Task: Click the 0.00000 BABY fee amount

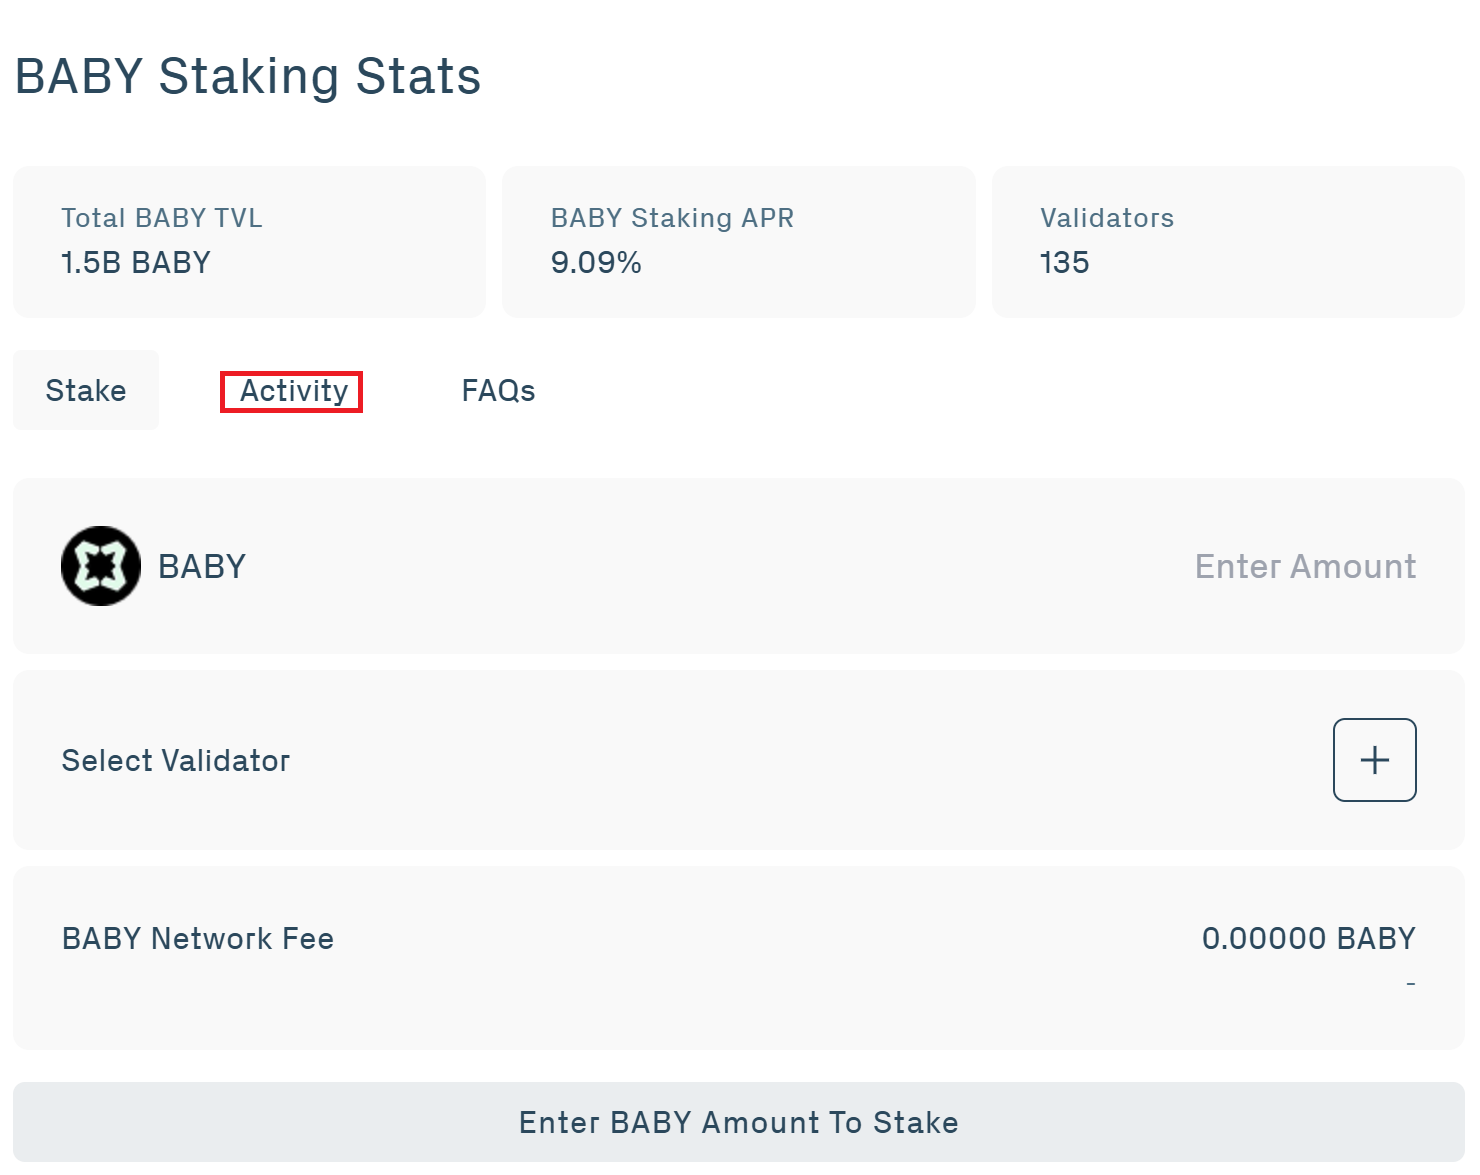Action: tap(1308, 938)
